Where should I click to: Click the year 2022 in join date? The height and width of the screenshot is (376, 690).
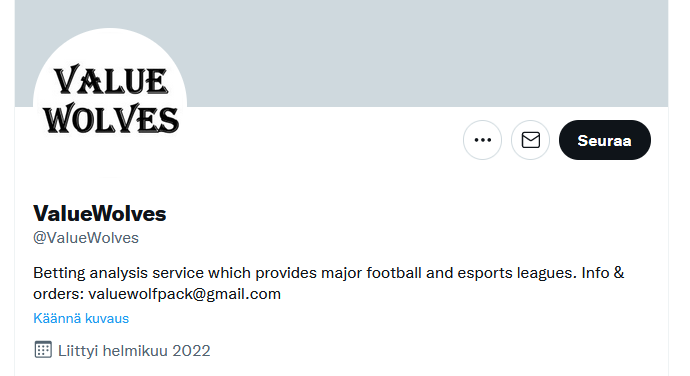pos(191,351)
